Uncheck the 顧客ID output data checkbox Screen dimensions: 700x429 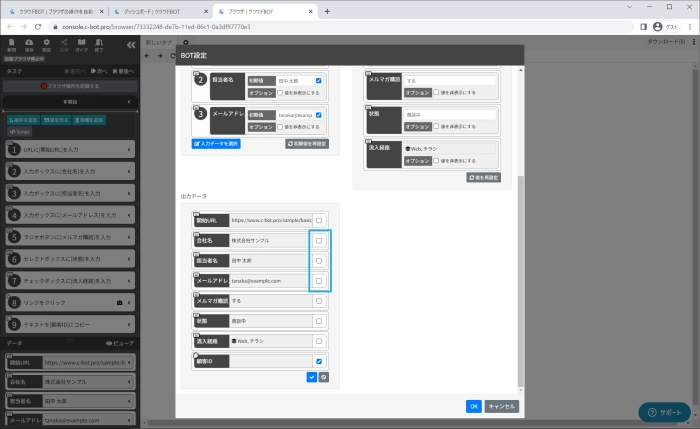(x=318, y=361)
